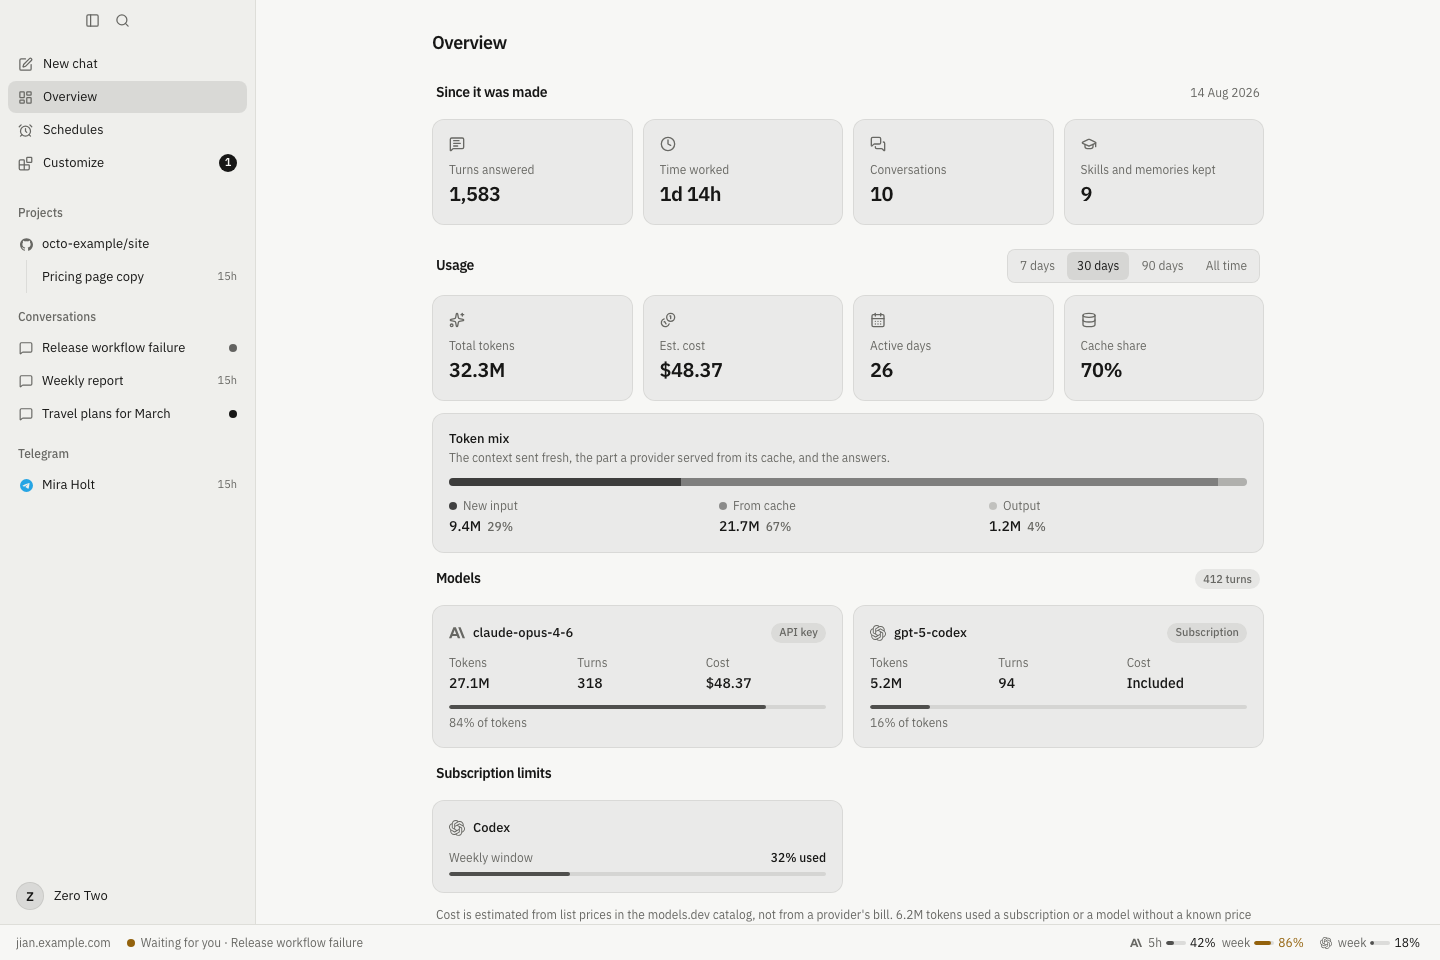Click the Token mix distribution bar
This screenshot has width=1440, height=960.
coord(848,482)
